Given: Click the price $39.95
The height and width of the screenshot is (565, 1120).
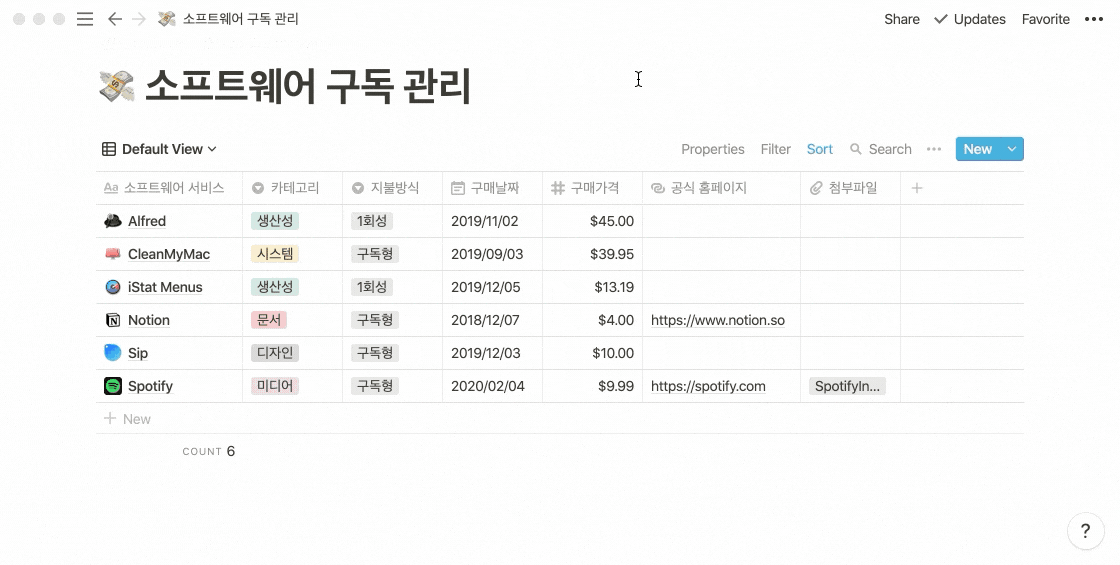Looking at the screenshot, I should [x=611, y=254].
